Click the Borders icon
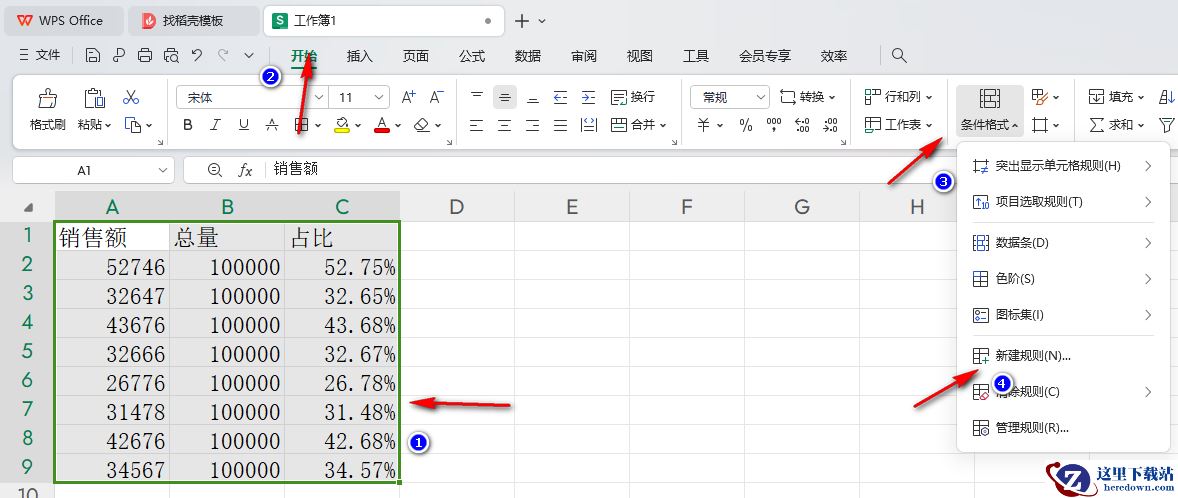Viewport: 1178px width, 498px height. [x=301, y=125]
